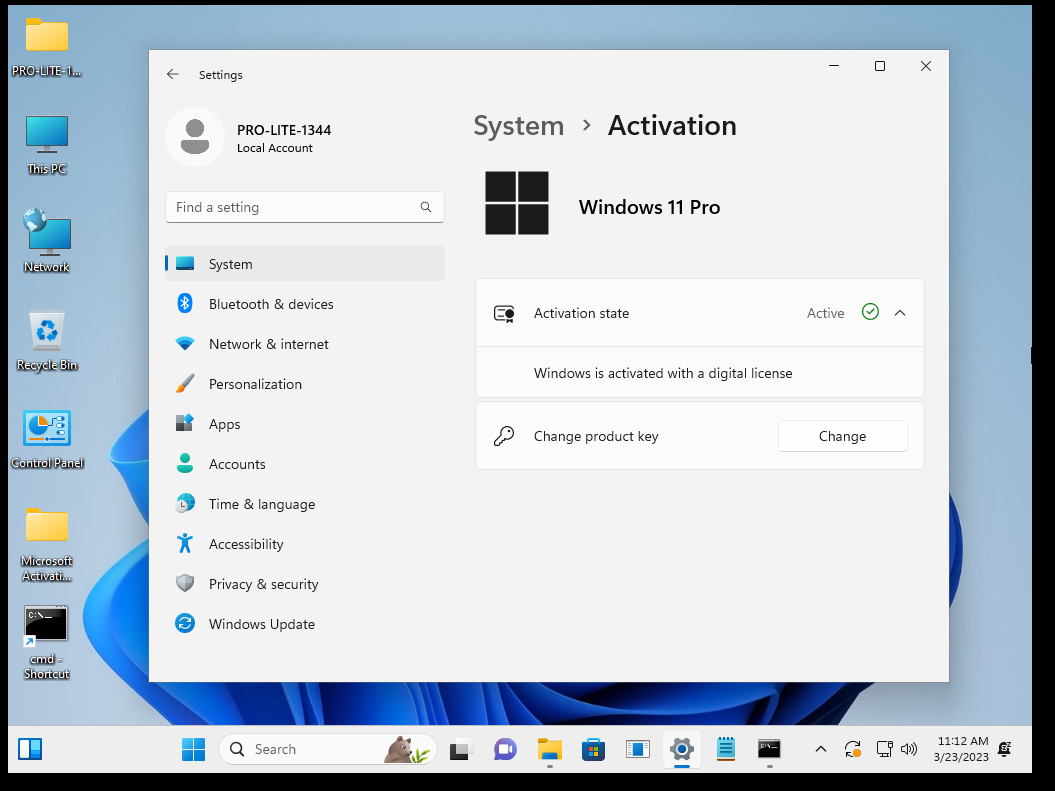Open the Widgets button on taskbar

30,749
